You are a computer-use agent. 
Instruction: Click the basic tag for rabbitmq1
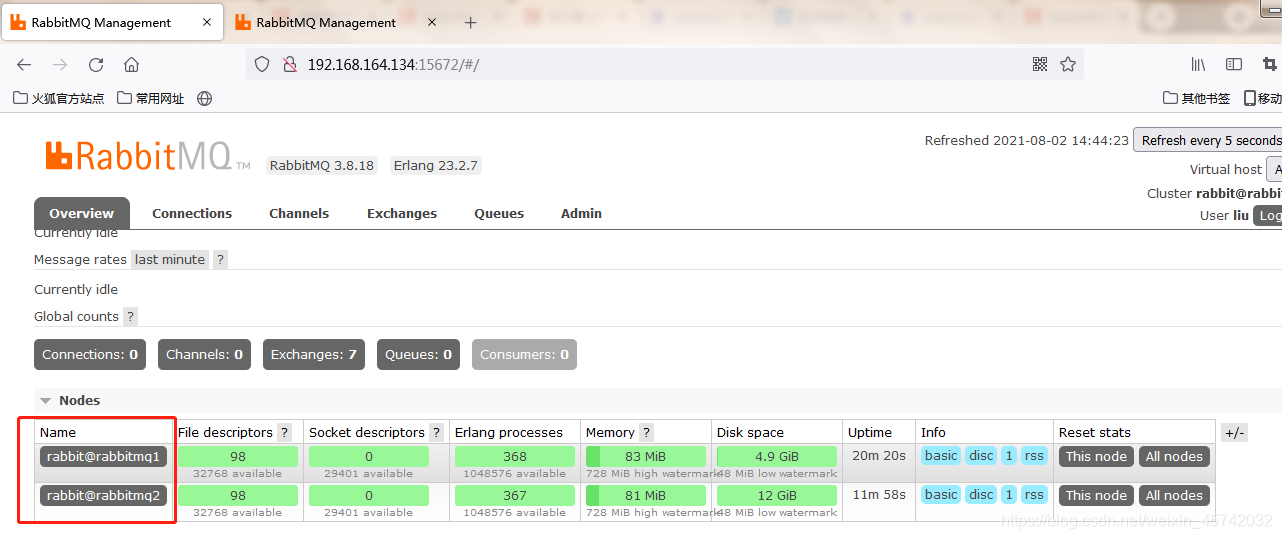pyautogui.click(x=940, y=456)
